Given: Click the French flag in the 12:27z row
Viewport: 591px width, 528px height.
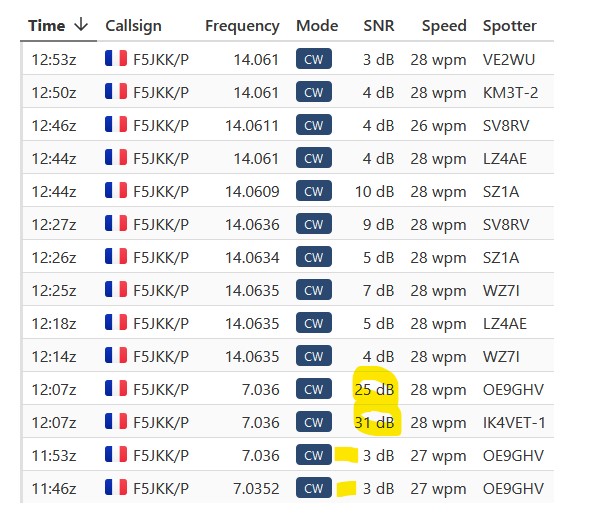Looking at the screenshot, I should point(116,223).
